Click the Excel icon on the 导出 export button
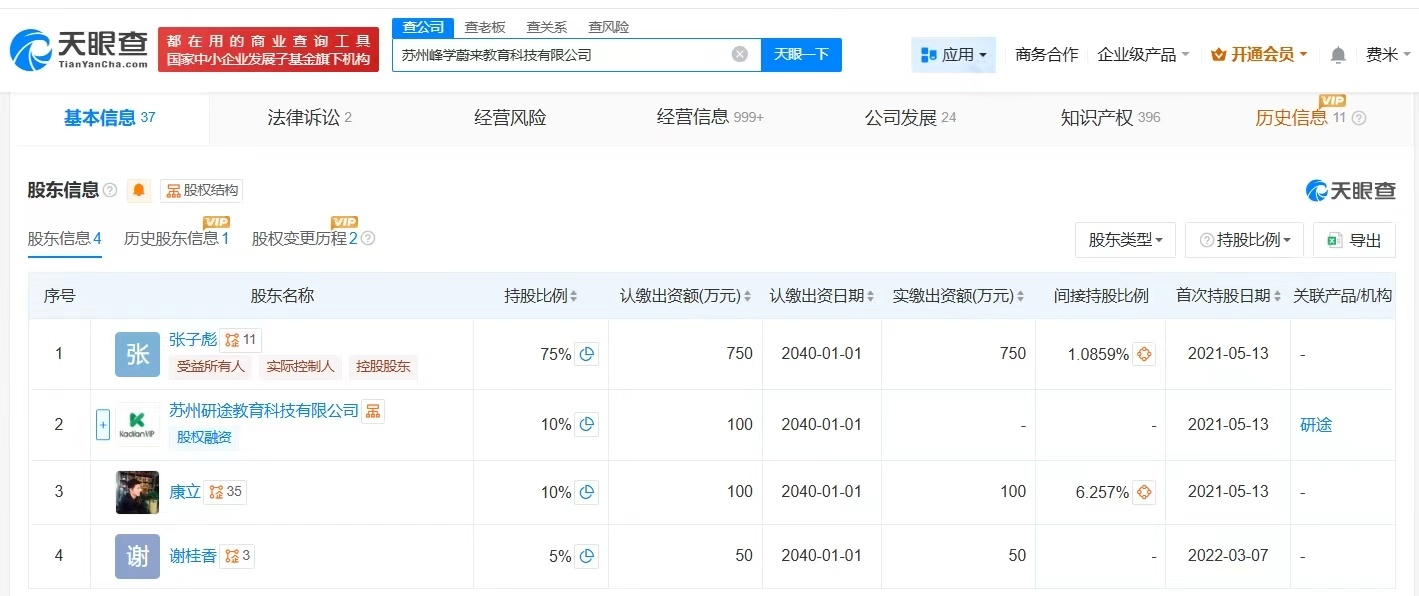Screen dimensions: 1419x596 tap(1334, 239)
